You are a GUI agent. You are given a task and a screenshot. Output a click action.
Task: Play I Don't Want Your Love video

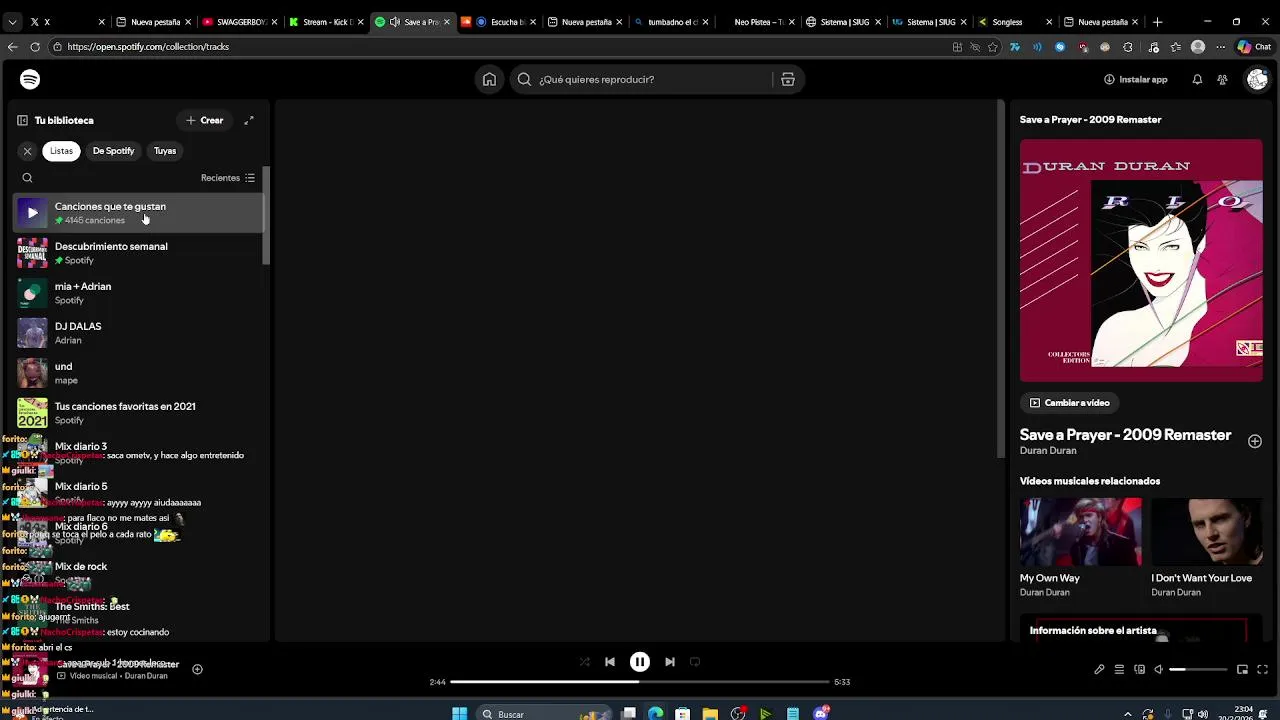point(1207,532)
